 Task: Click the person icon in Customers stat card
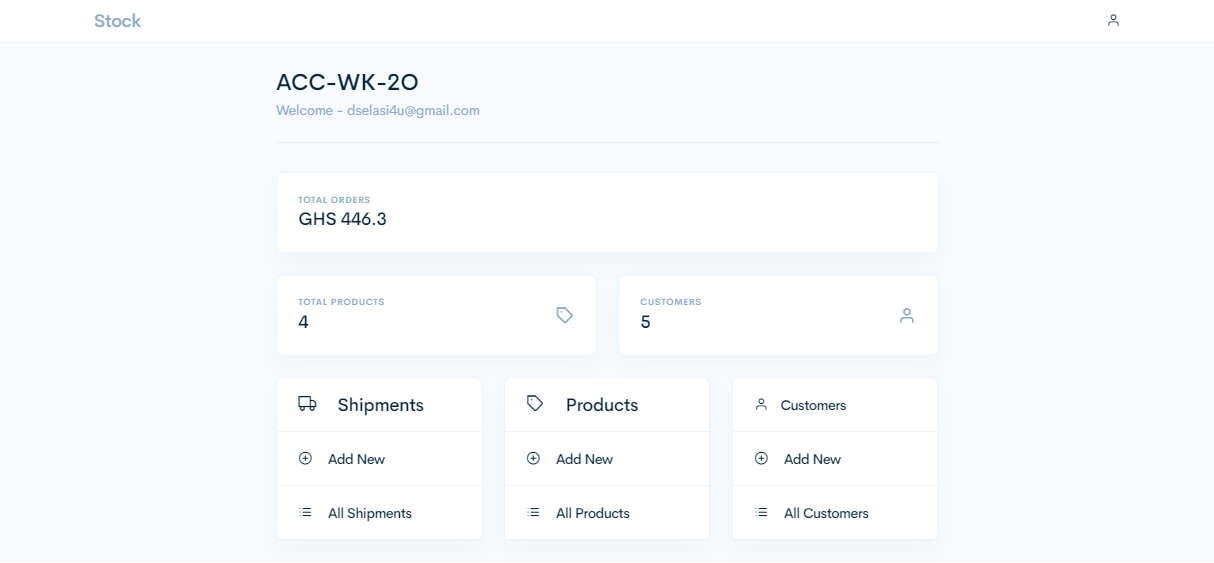[x=907, y=315]
